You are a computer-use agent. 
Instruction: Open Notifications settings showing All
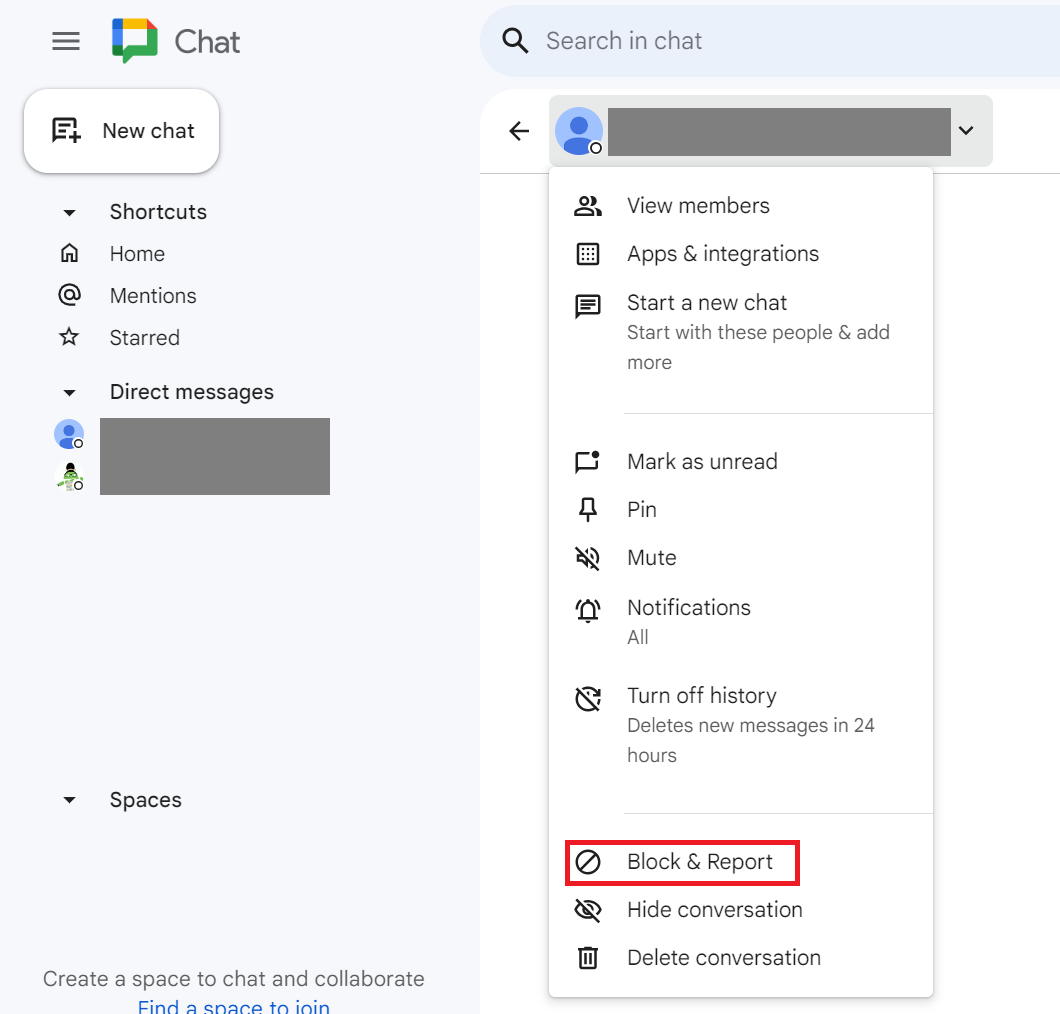[741, 621]
